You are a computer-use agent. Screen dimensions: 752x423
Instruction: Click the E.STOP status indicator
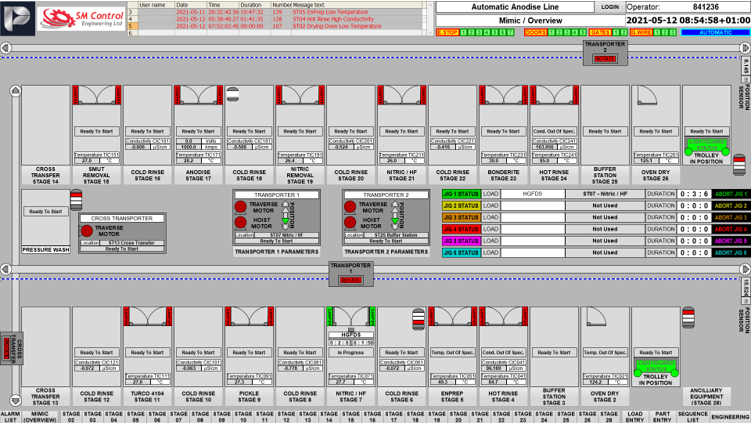pos(447,33)
